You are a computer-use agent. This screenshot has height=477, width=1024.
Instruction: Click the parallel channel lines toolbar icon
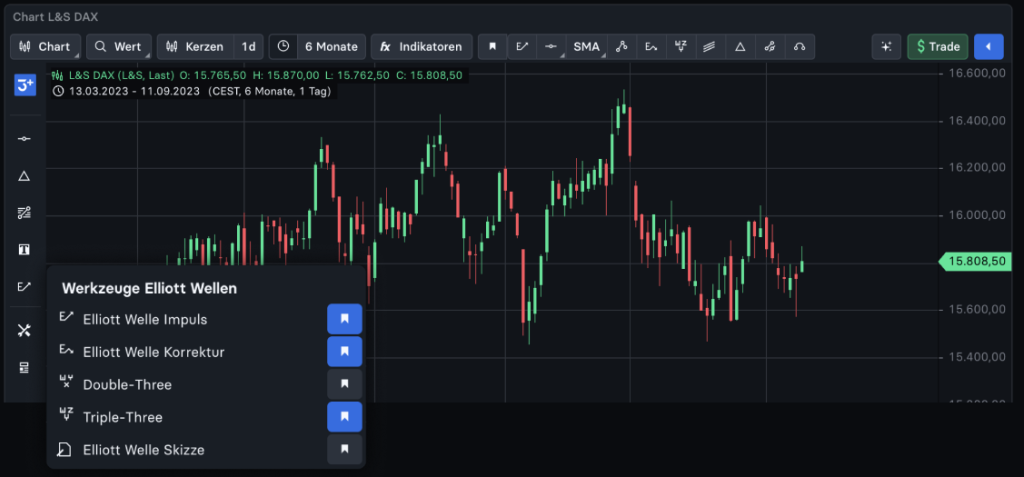coord(709,47)
